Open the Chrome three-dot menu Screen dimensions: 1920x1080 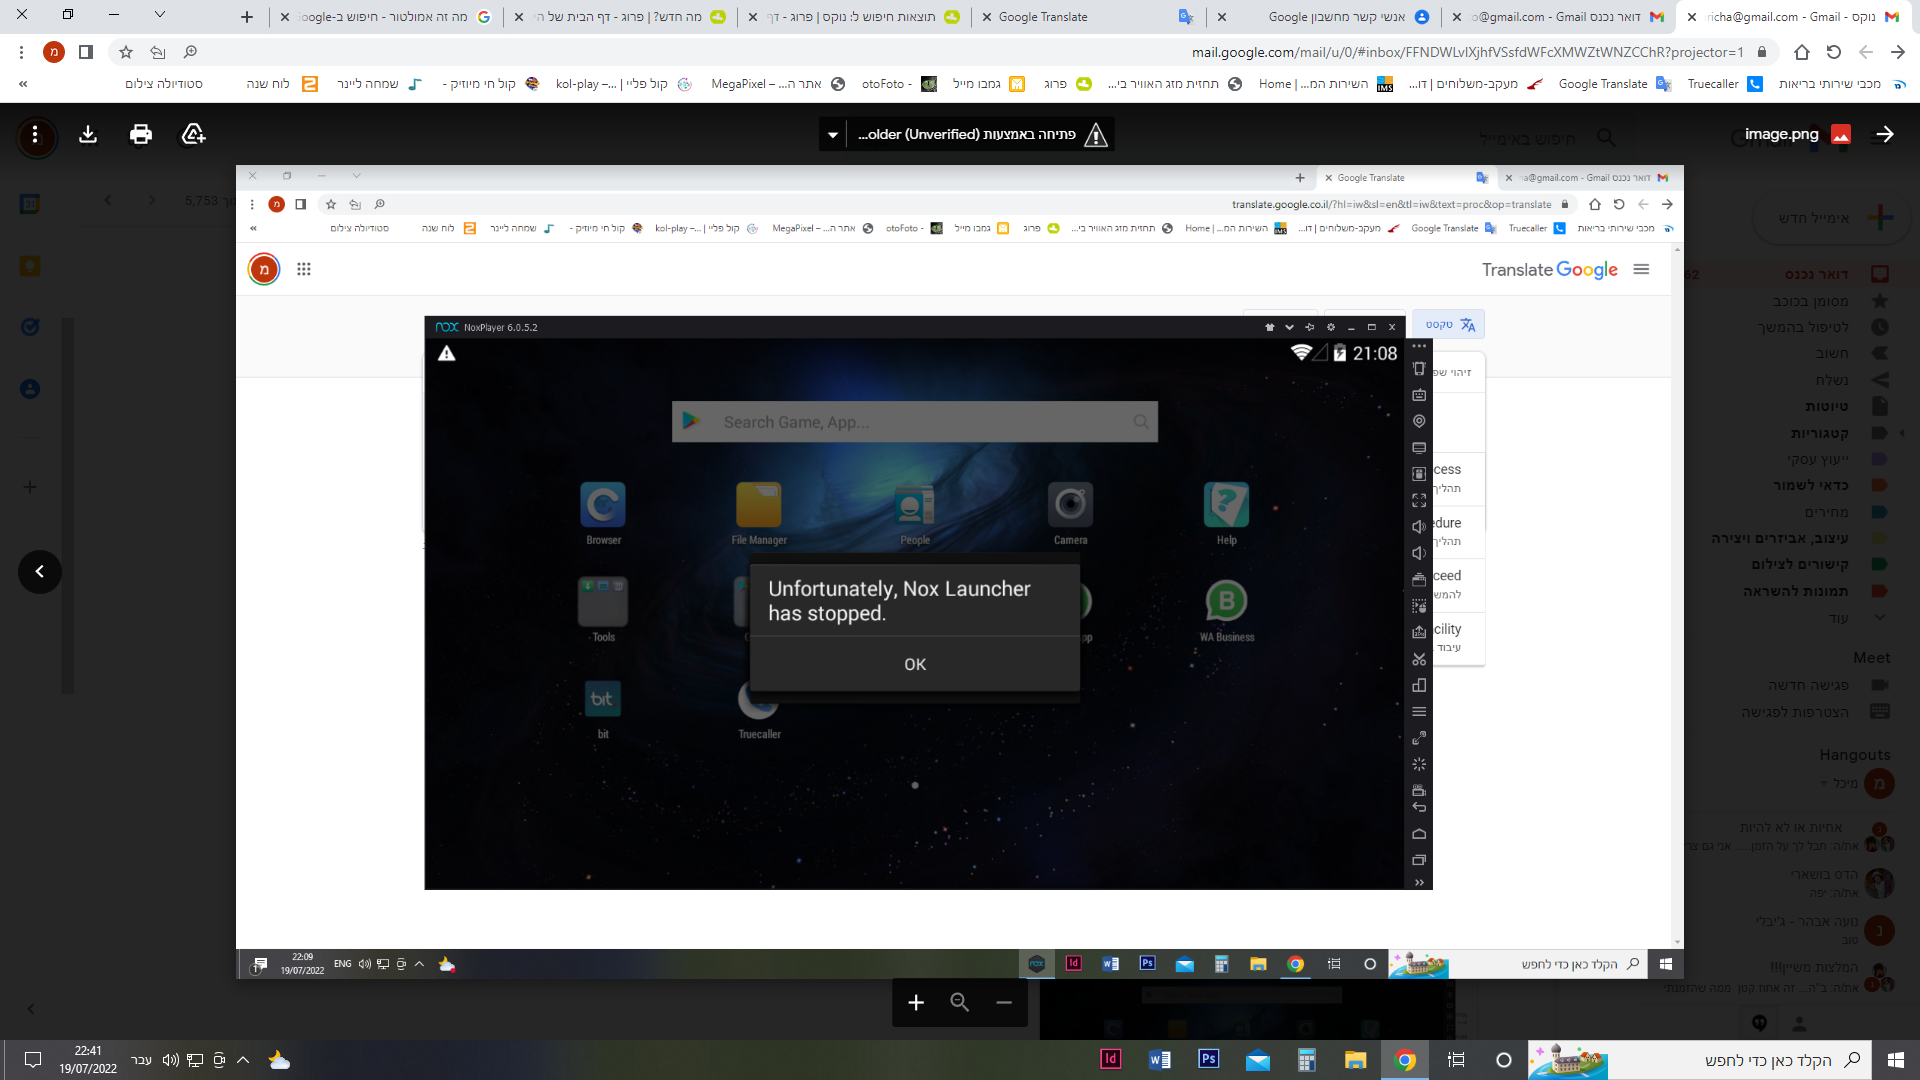pos(21,52)
